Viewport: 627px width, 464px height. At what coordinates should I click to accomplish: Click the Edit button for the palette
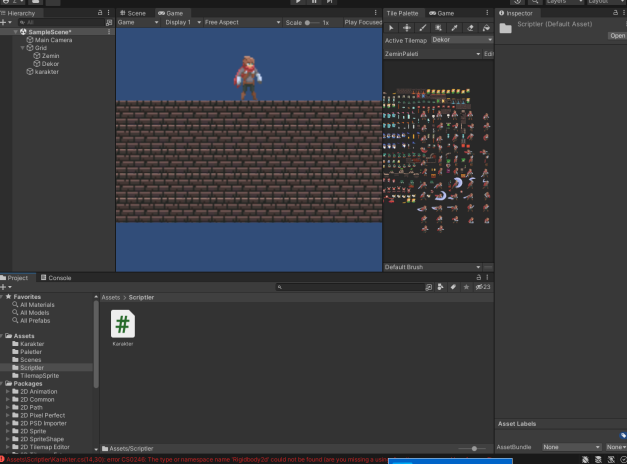tap(489, 54)
